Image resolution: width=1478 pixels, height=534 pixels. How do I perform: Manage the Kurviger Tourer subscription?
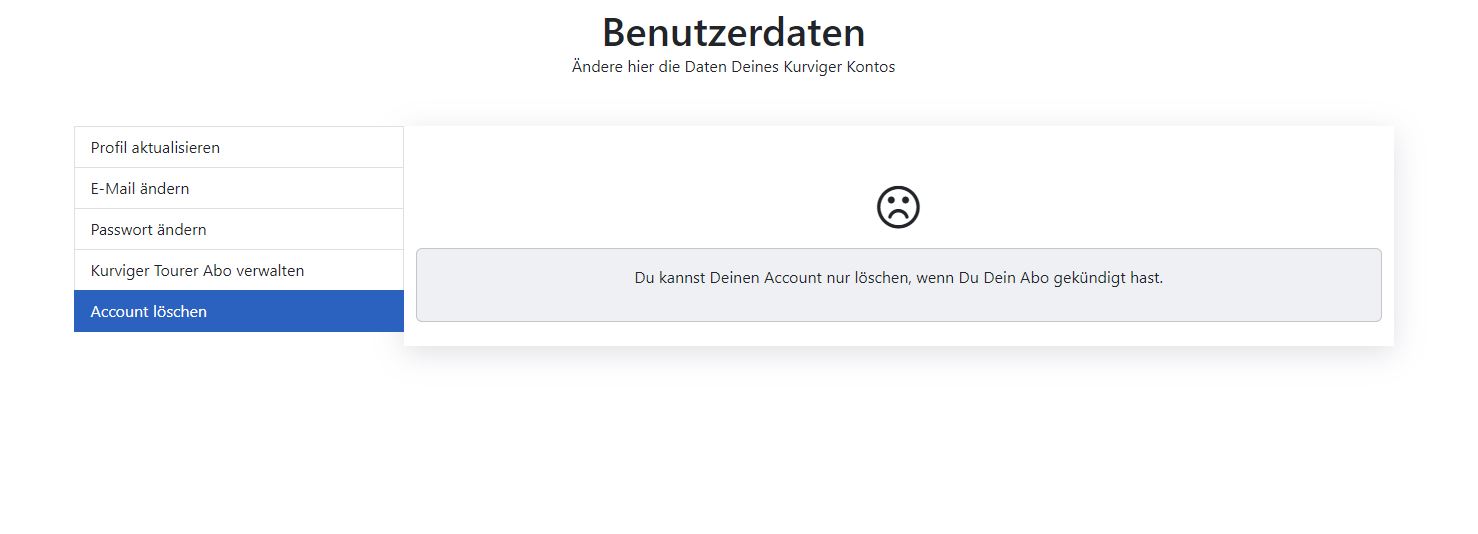[197, 270]
